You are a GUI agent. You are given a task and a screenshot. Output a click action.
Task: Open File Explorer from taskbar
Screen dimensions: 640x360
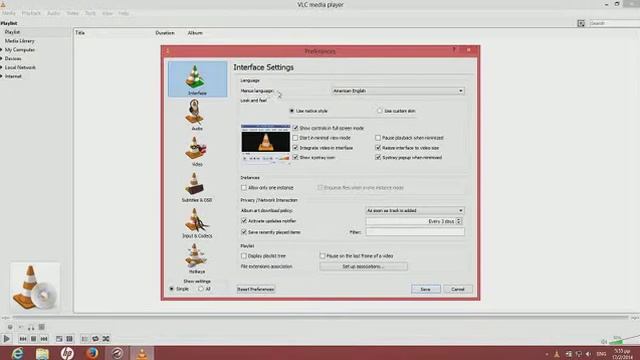(42, 353)
